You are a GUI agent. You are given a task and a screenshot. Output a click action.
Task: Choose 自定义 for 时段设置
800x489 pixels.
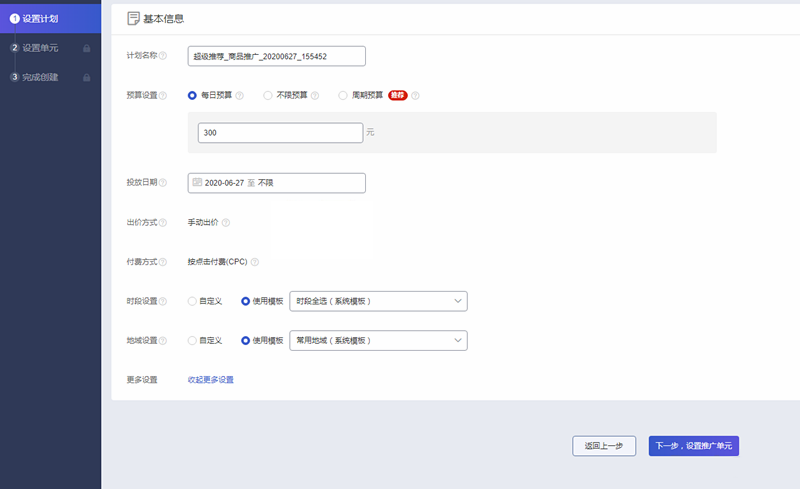[x=192, y=301]
